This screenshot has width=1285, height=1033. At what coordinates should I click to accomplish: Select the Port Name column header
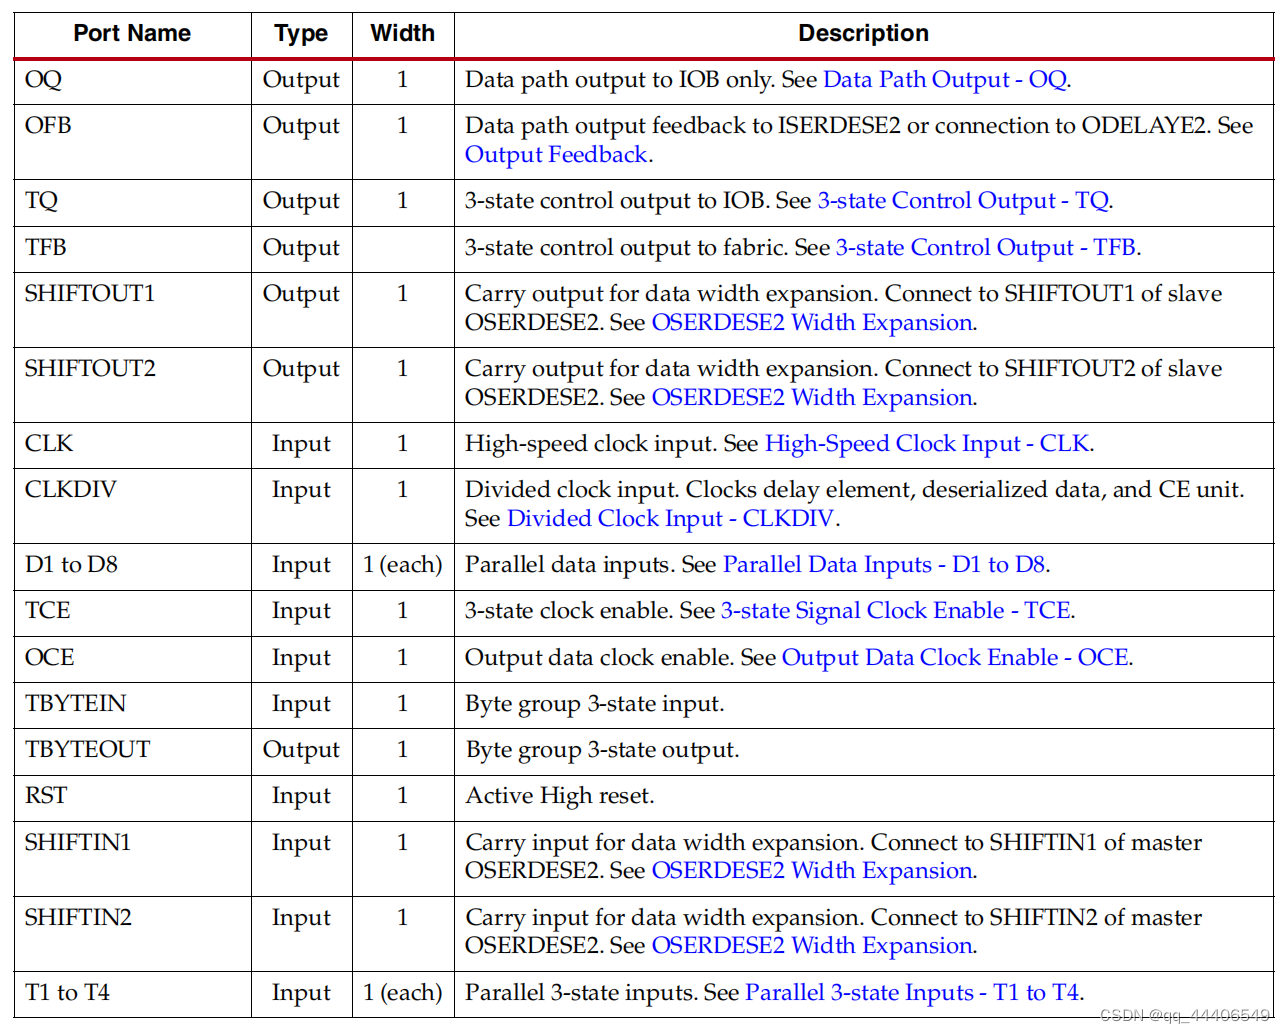(x=132, y=33)
